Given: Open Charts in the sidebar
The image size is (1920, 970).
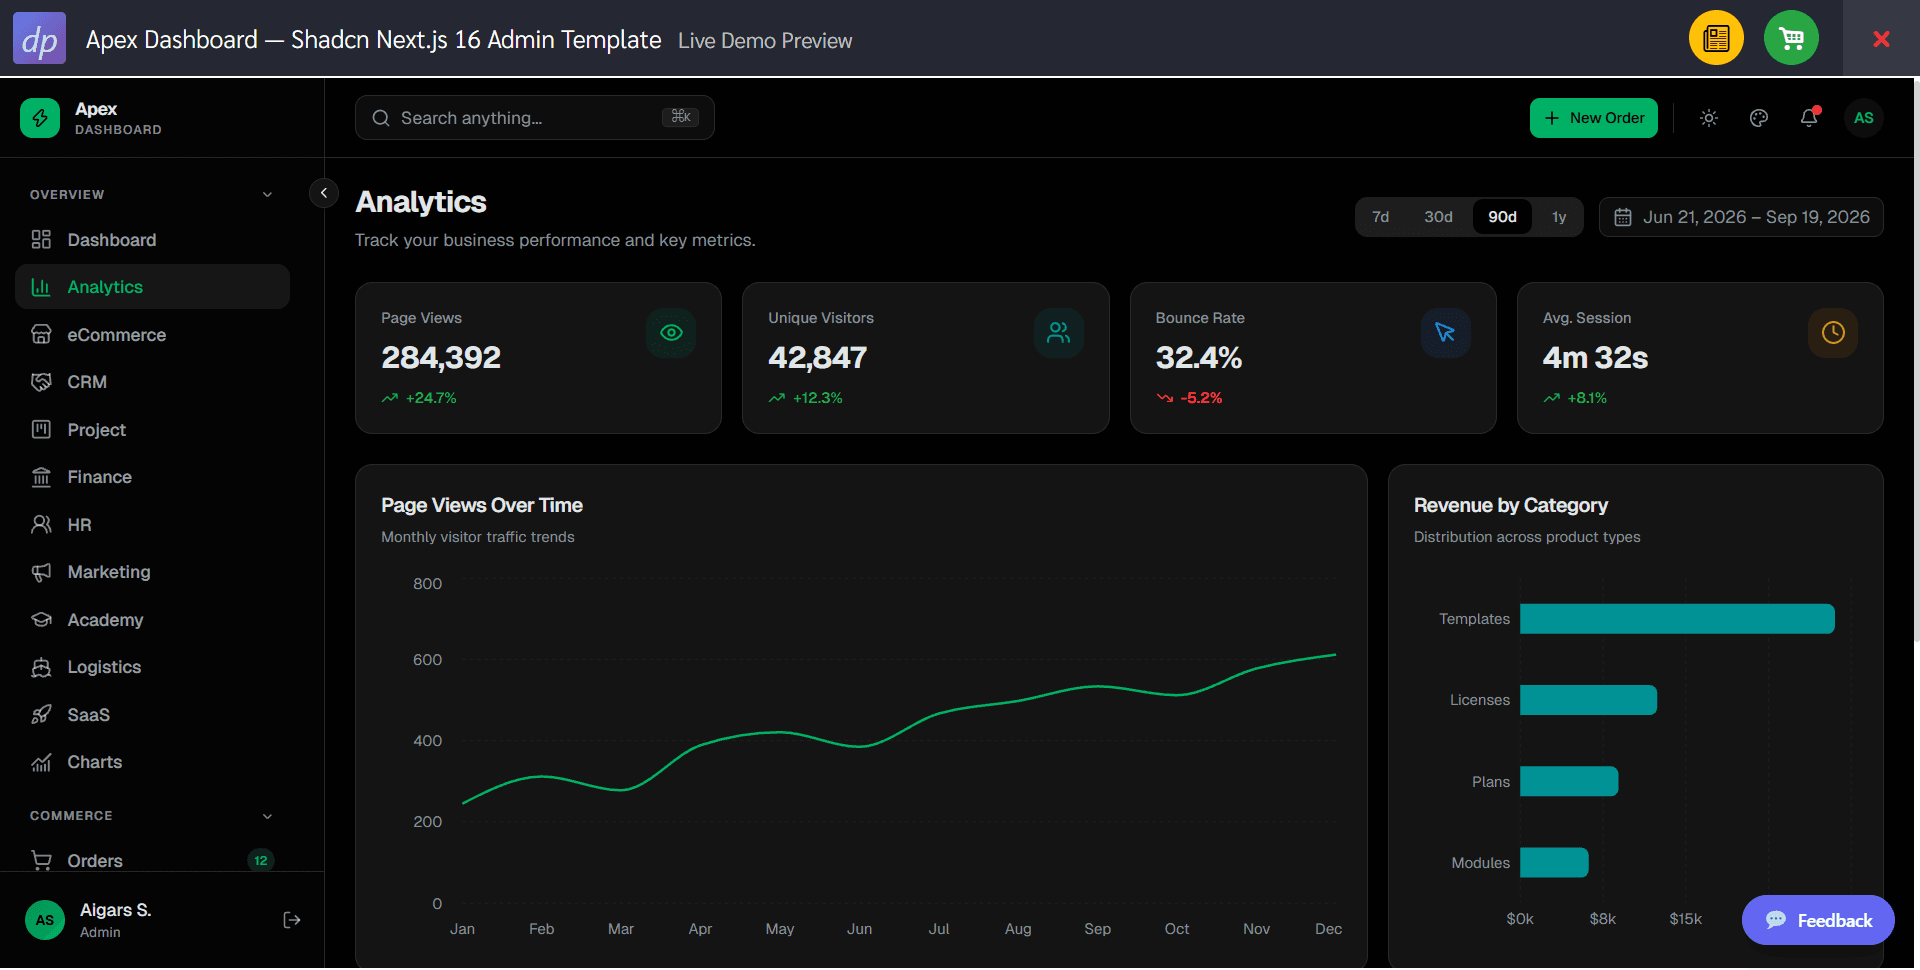Looking at the screenshot, I should coord(152,762).
